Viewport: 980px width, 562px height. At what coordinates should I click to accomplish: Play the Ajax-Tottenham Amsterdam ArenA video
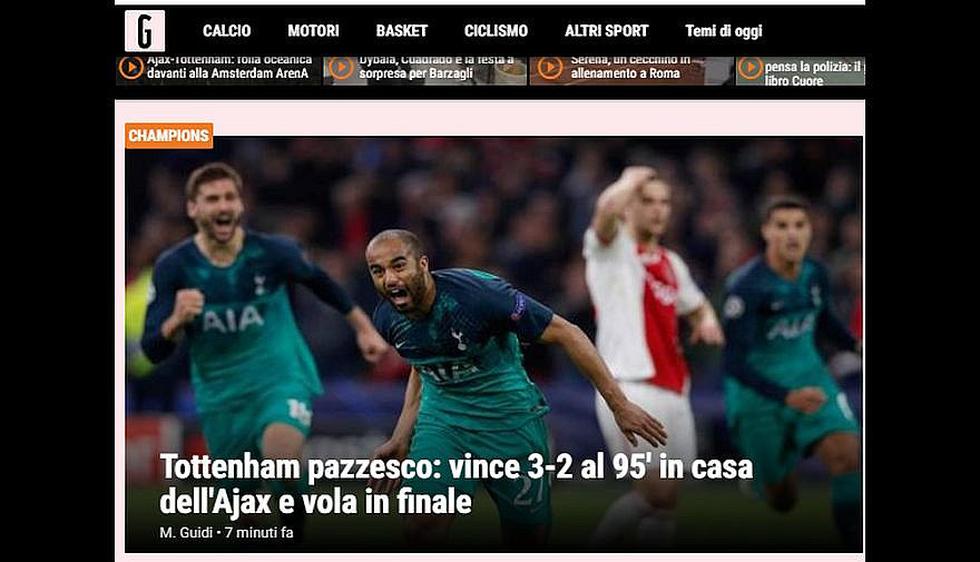[131, 68]
